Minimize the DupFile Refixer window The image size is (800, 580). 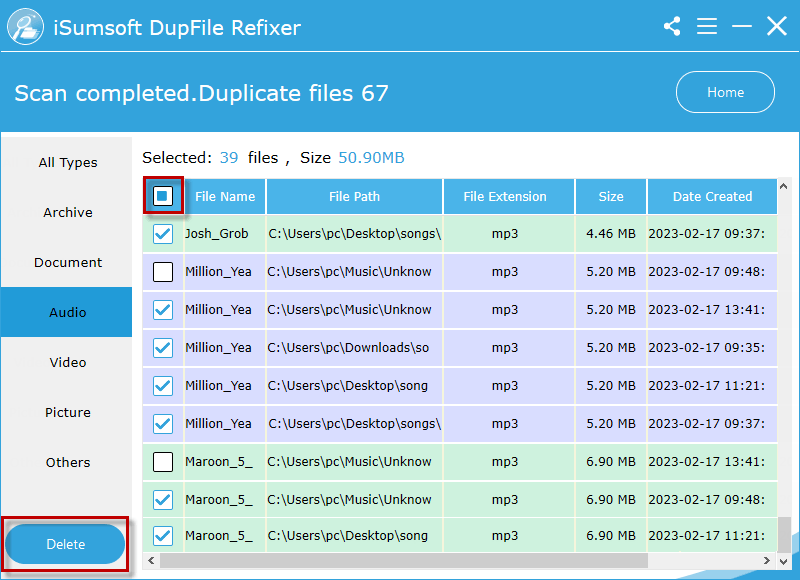741,26
